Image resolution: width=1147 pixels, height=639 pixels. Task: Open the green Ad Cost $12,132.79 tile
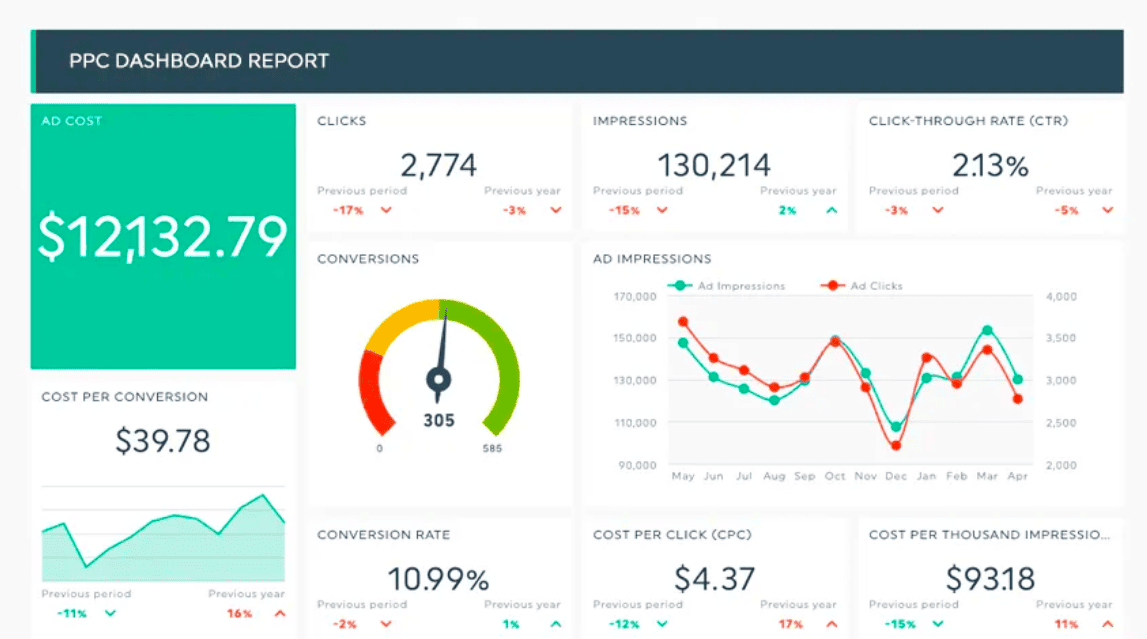(163, 237)
